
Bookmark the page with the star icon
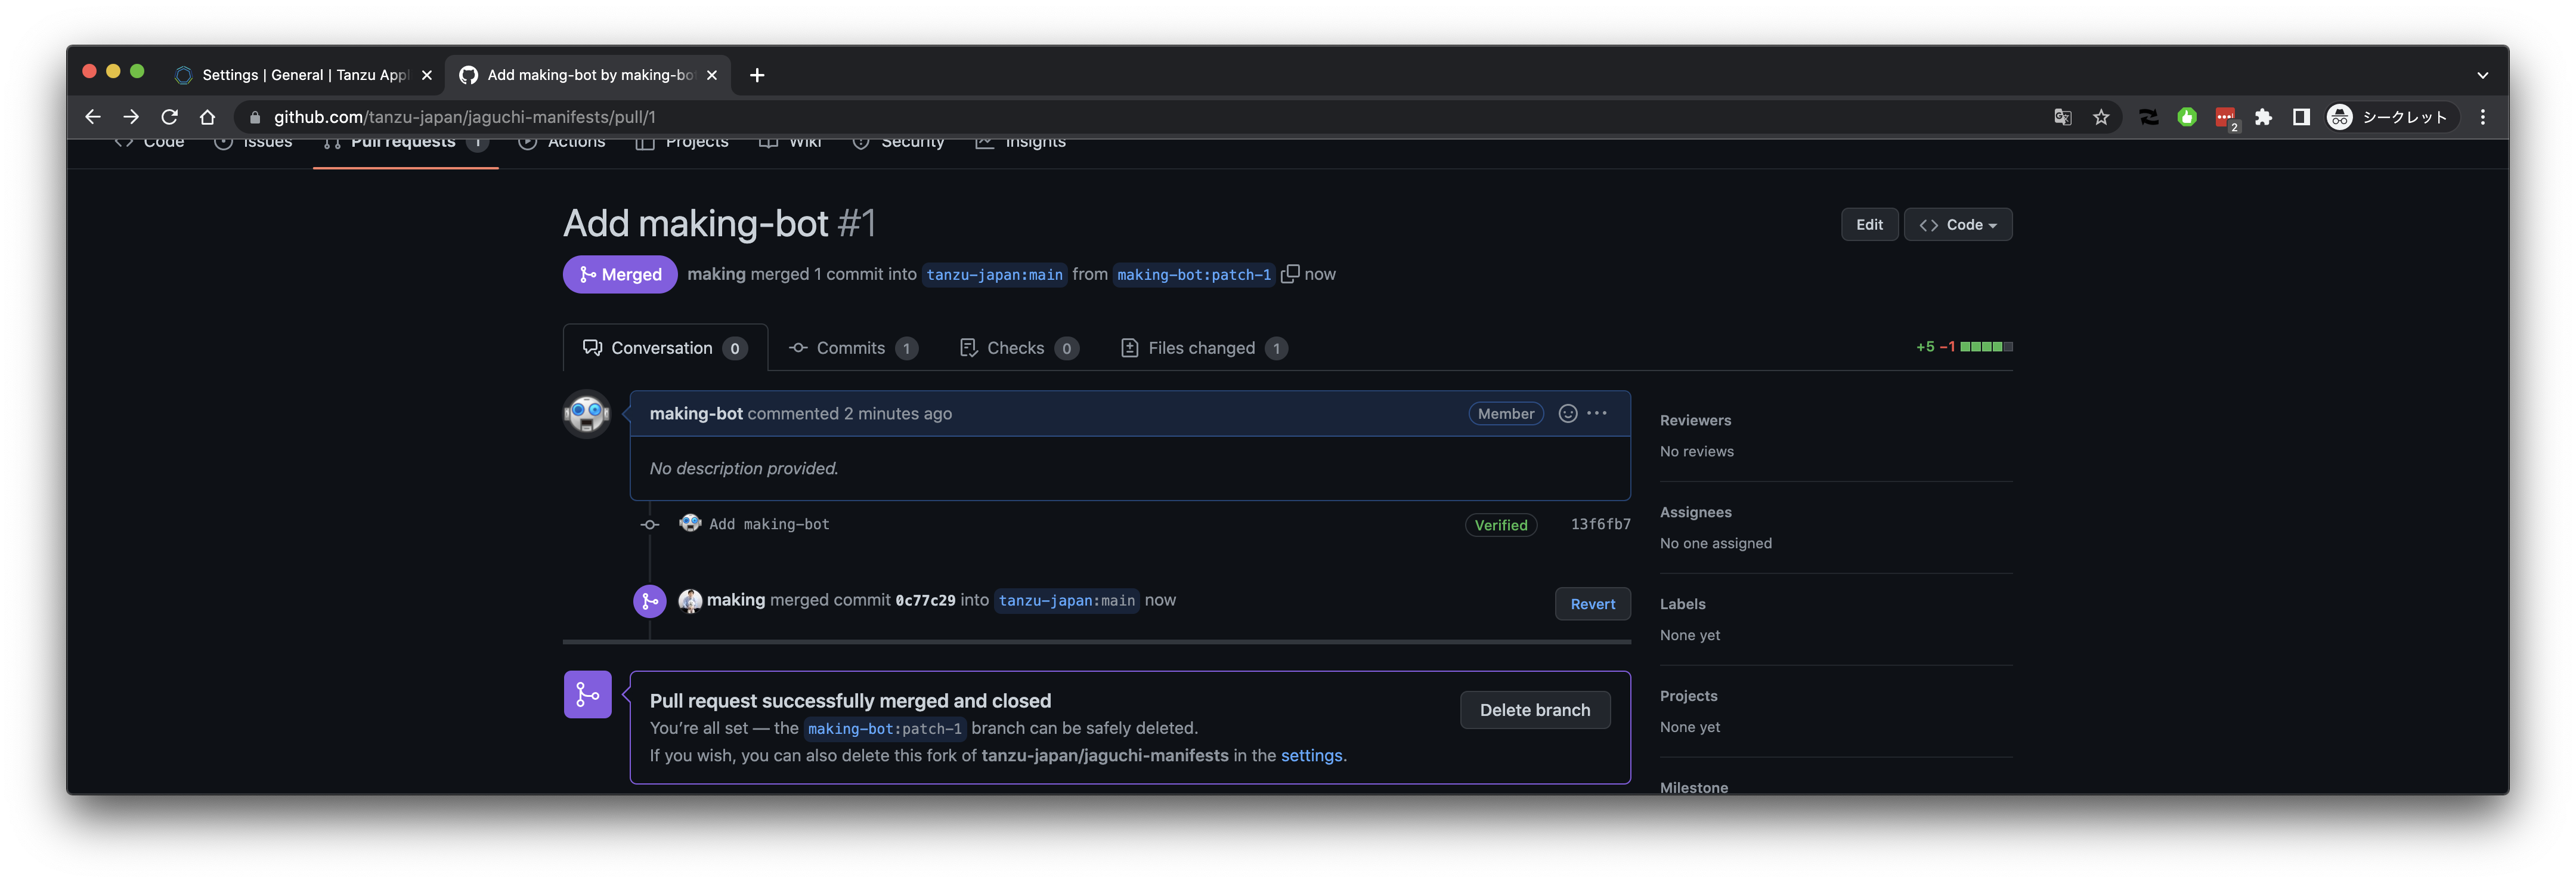[2101, 116]
